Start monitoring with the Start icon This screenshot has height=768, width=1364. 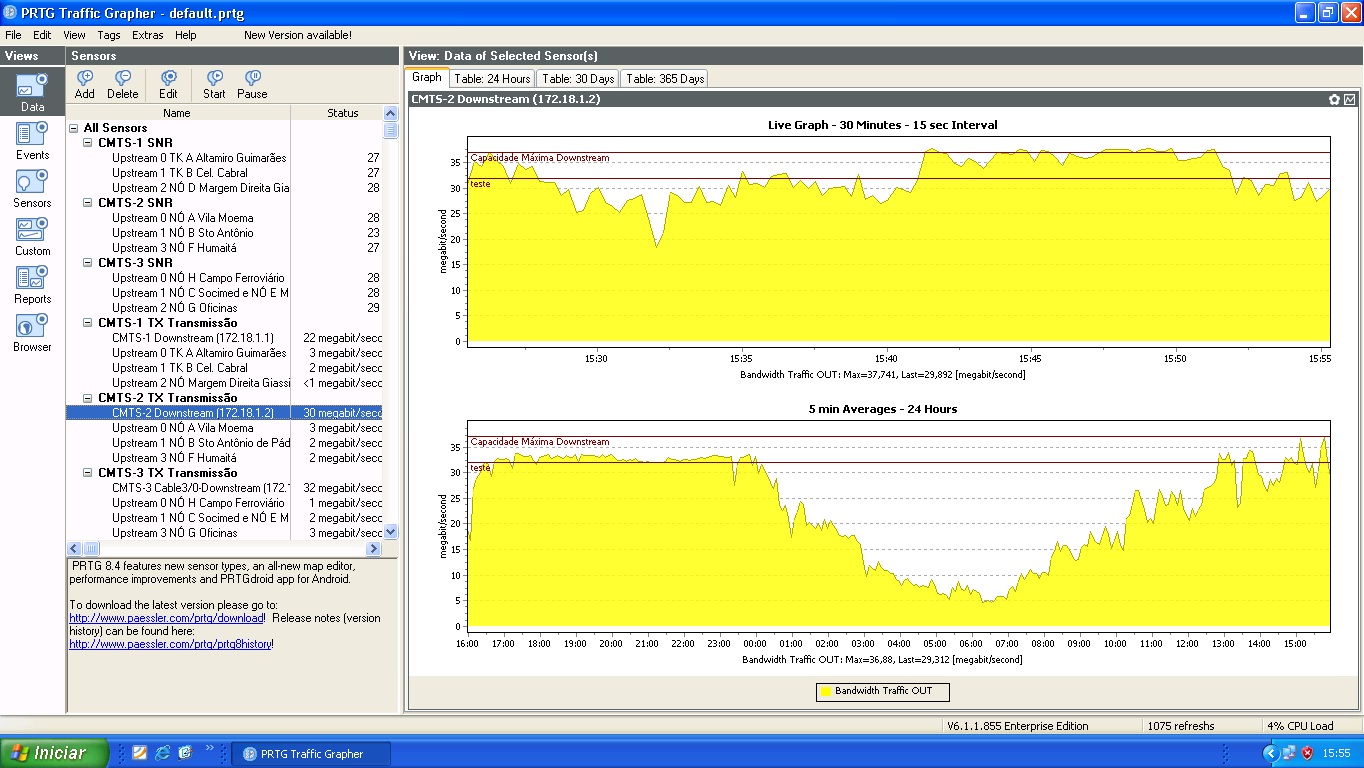(x=214, y=84)
